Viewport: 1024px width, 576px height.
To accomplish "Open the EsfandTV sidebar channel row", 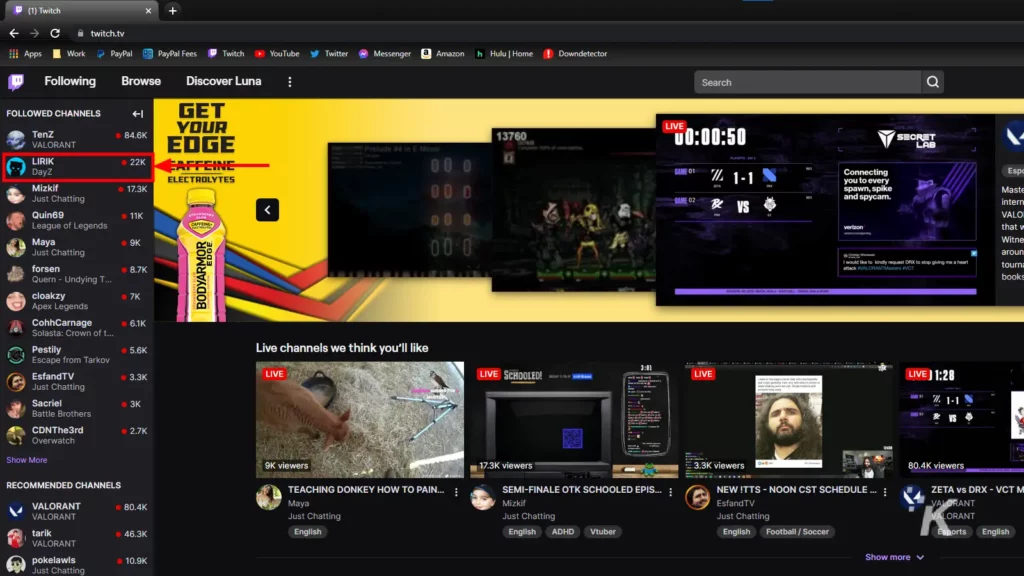I will 77,381.
